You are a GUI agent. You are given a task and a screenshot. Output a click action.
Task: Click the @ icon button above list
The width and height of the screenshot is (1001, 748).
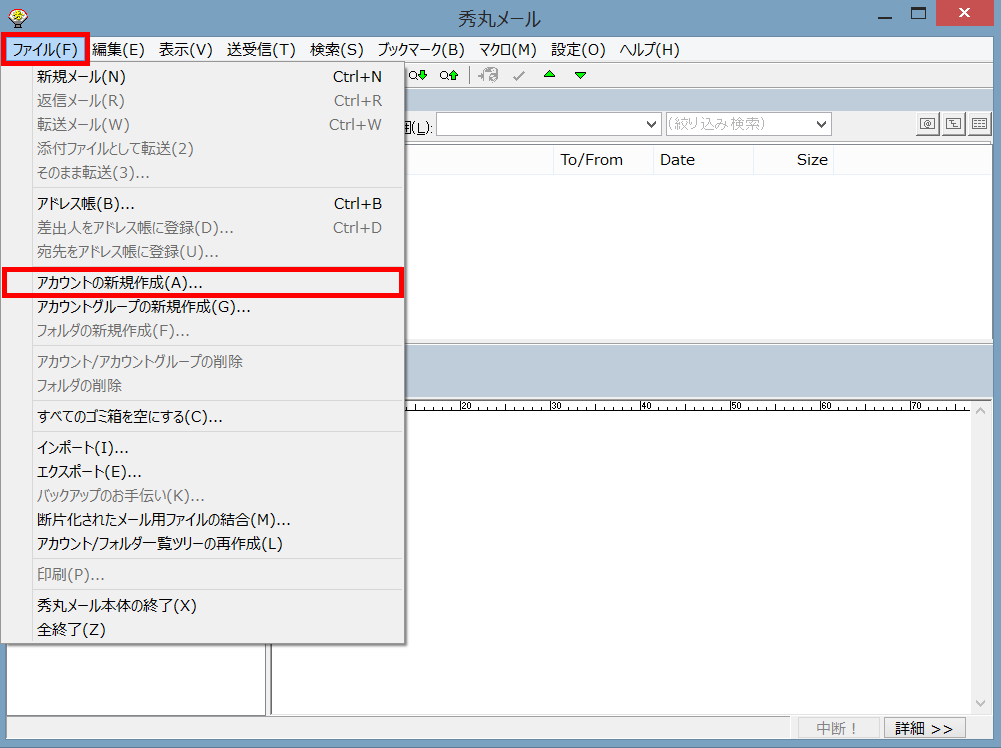928,124
